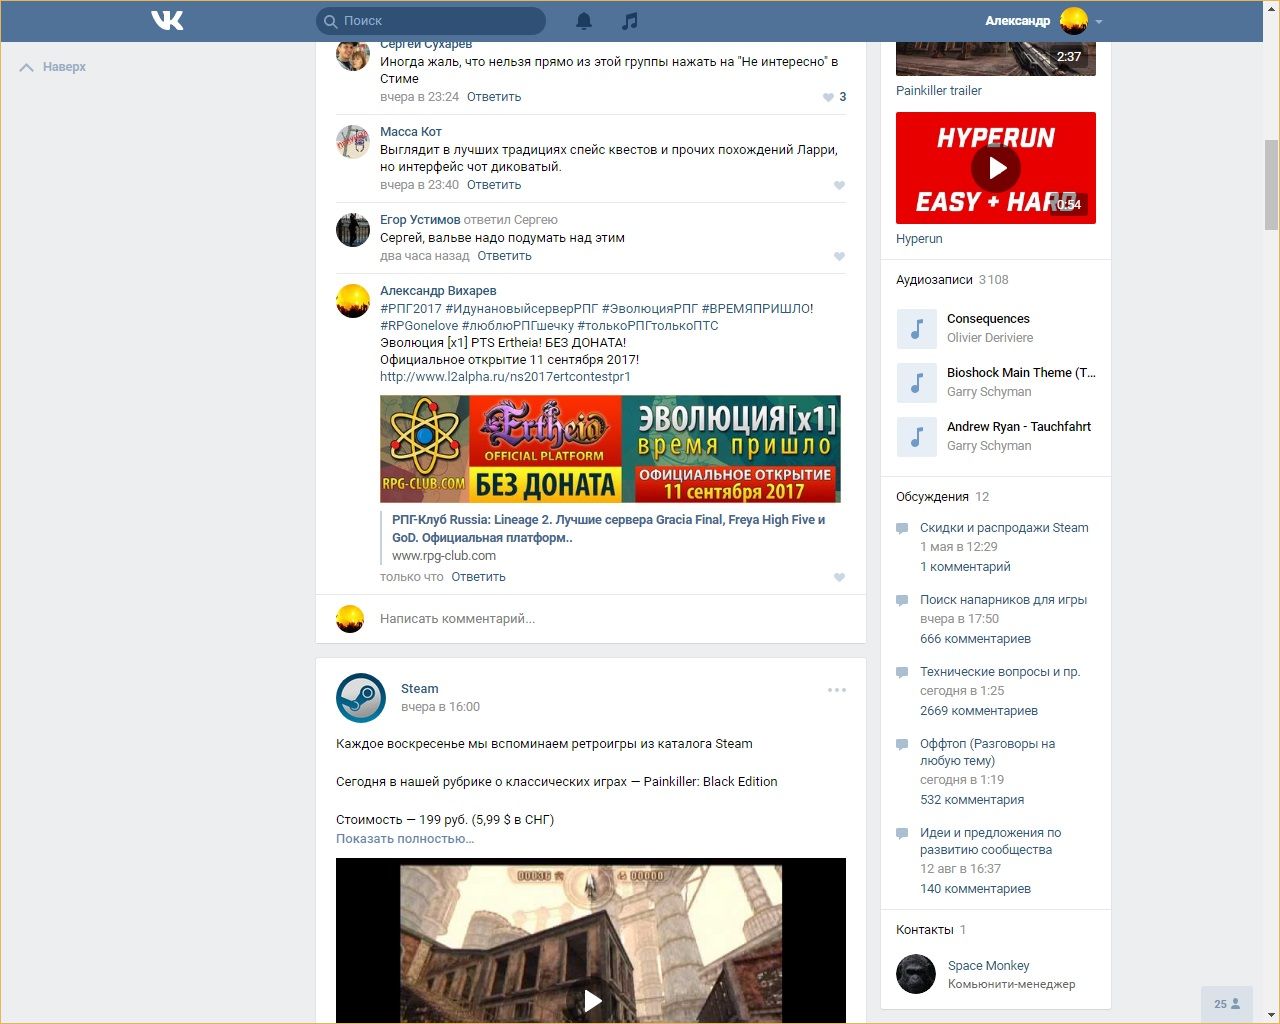Open the Ertheia Эволюция banner image
The width and height of the screenshot is (1280, 1024).
pos(610,449)
